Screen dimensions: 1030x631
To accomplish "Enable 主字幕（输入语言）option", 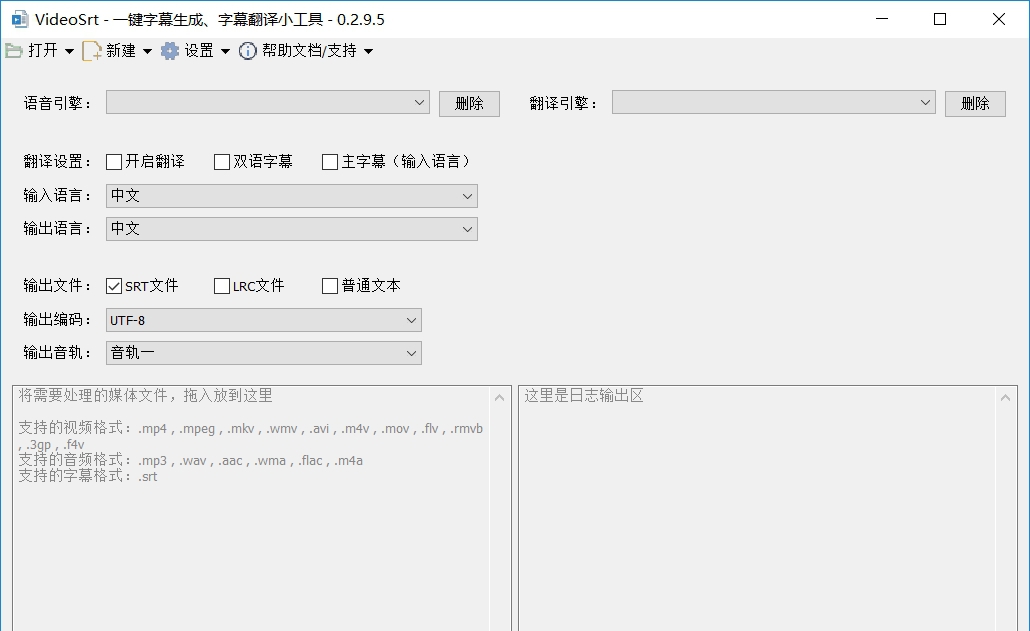I will (x=329, y=161).
